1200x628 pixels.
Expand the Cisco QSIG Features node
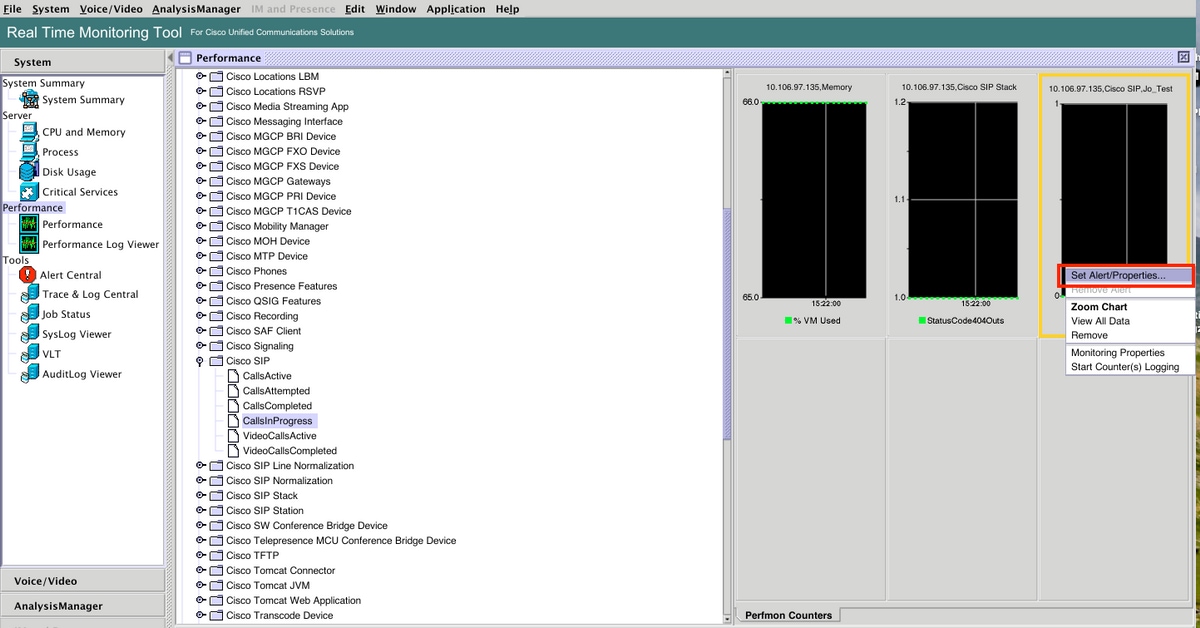pyautogui.click(x=200, y=301)
